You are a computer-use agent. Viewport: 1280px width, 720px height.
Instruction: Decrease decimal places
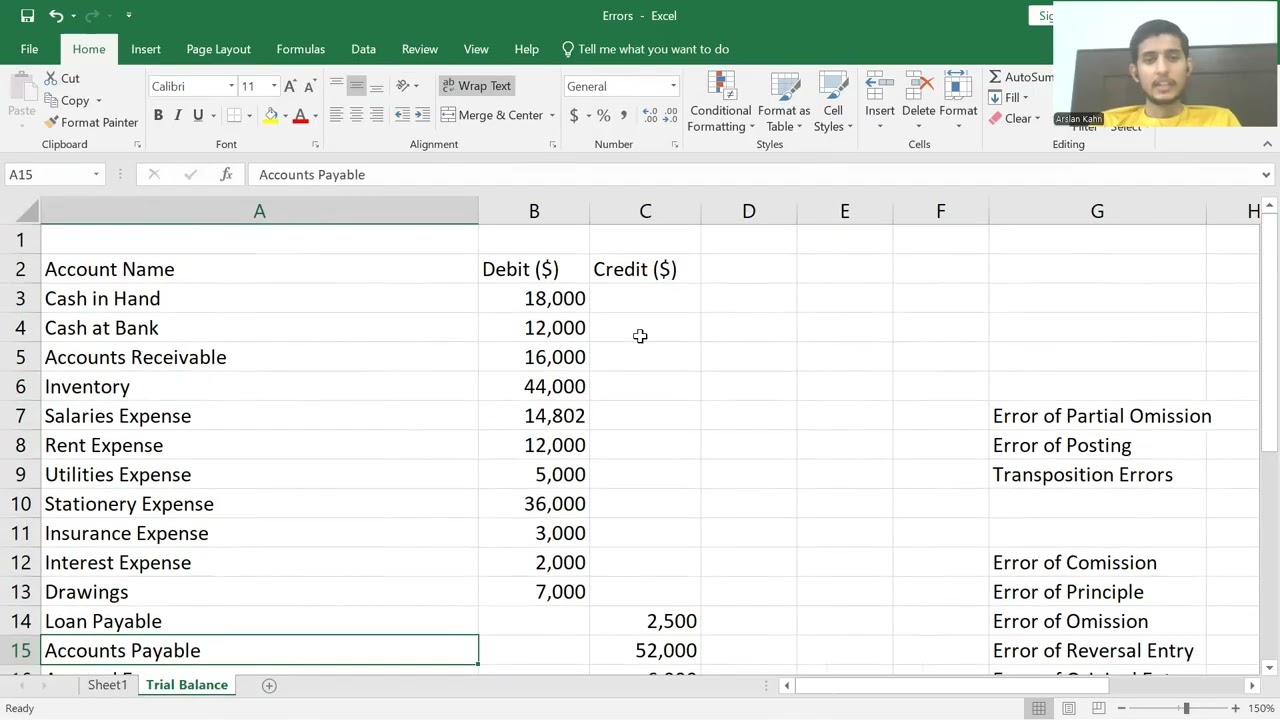click(x=671, y=116)
